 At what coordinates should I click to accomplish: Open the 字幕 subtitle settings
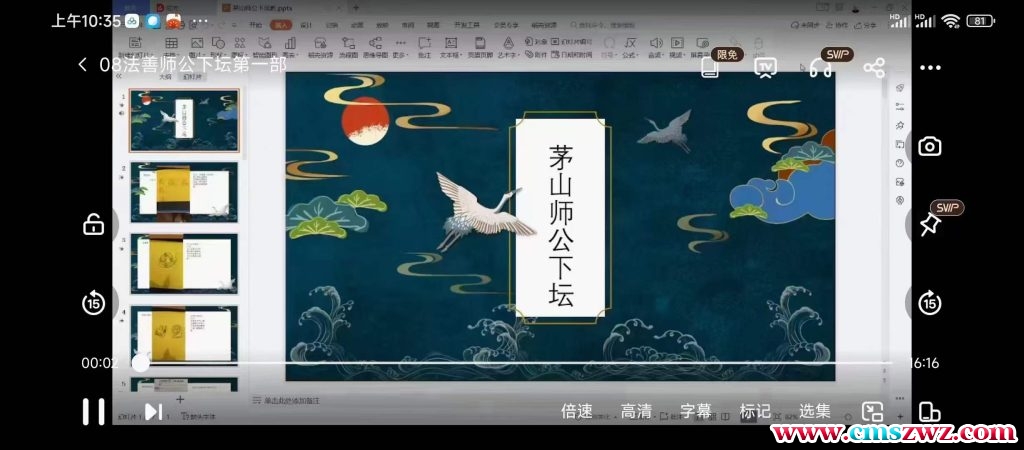(x=696, y=411)
